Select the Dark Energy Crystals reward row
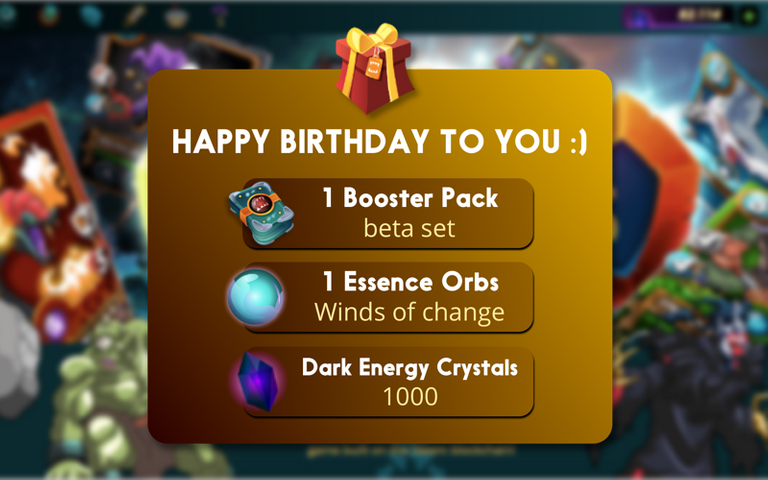Image resolution: width=768 pixels, height=480 pixels. [388, 382]
